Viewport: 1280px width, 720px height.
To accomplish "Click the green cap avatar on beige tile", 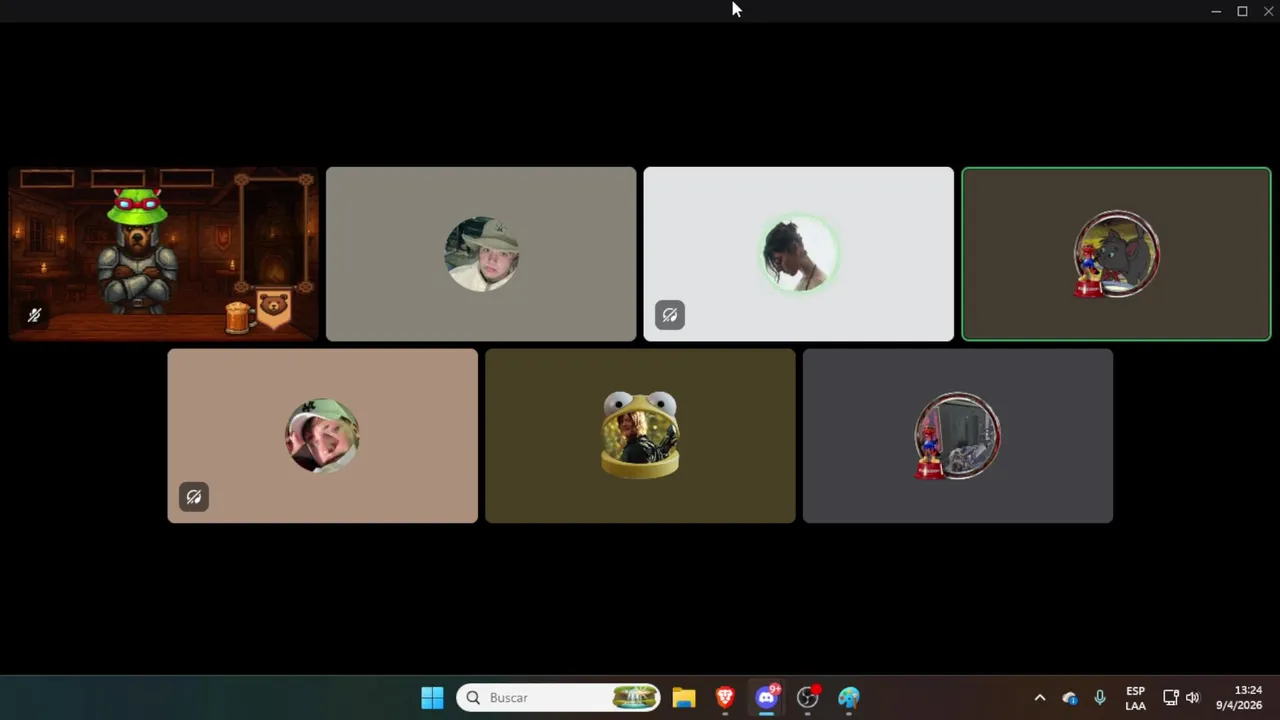I will tap(322, 435).
